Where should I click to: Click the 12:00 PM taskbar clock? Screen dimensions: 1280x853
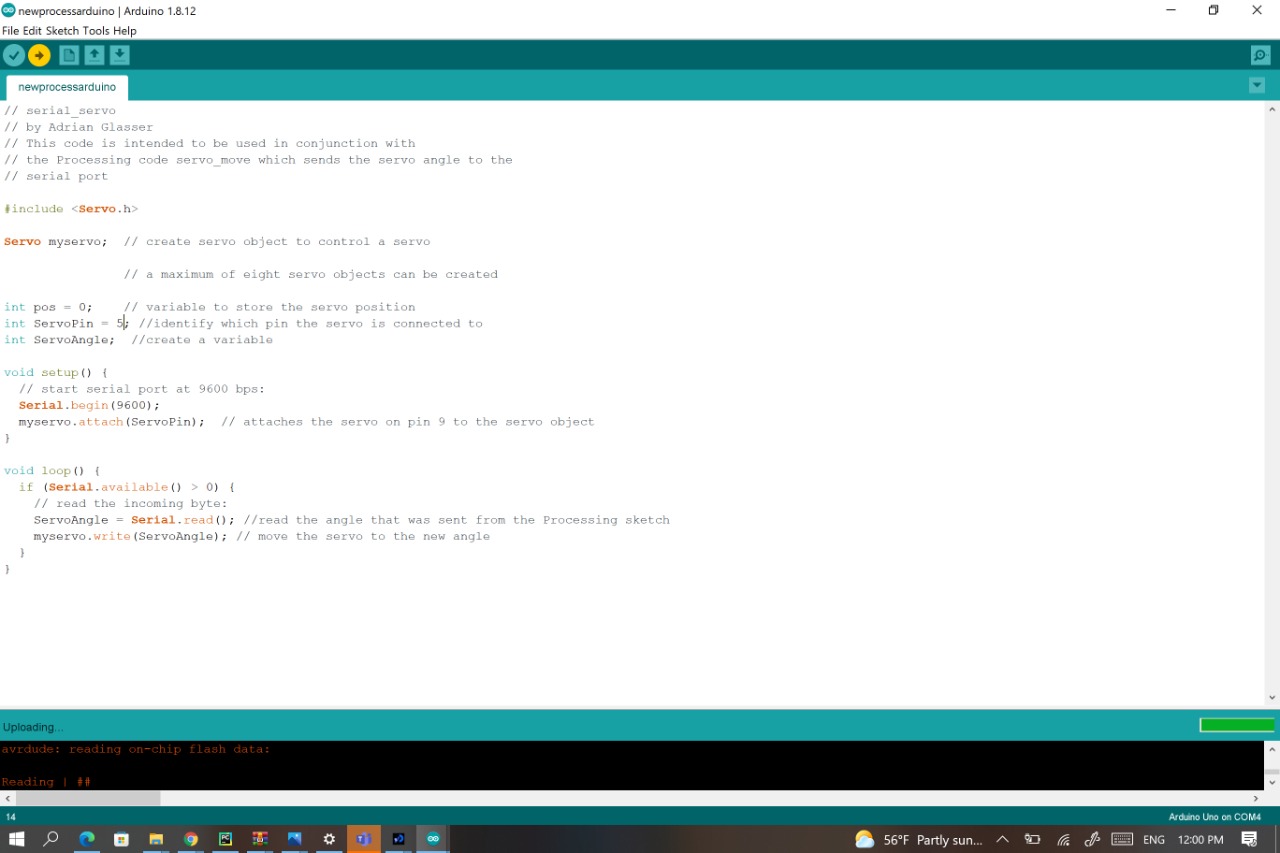coord(1201,840)
